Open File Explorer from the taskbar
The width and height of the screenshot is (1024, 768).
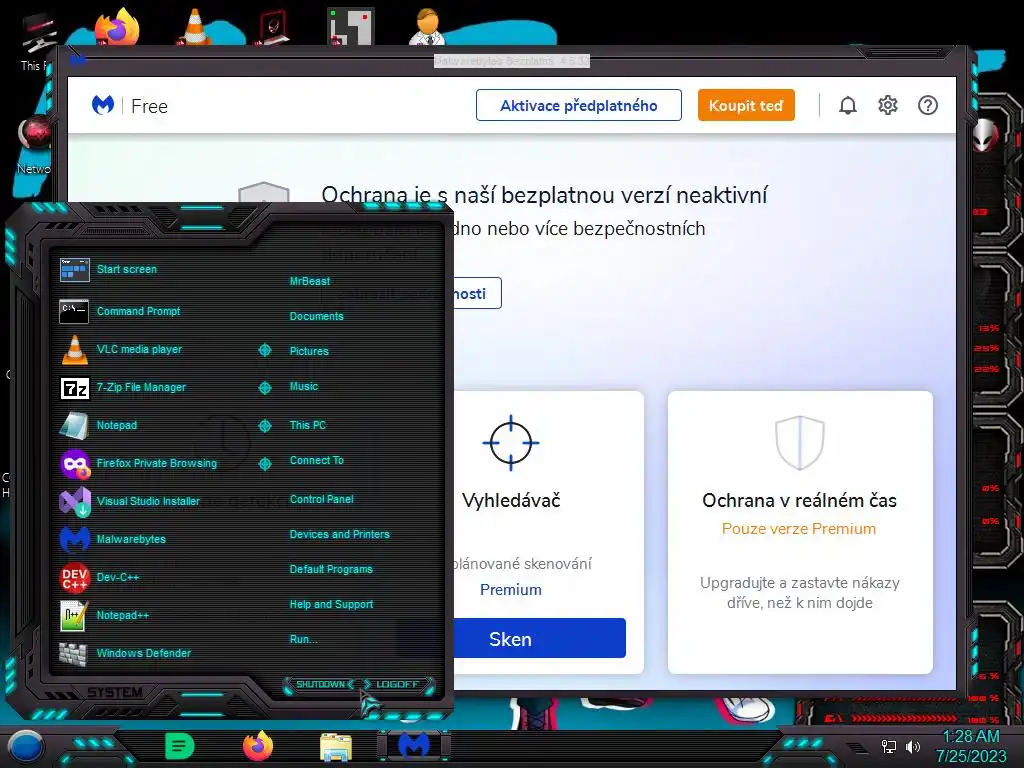coord(336,747)
